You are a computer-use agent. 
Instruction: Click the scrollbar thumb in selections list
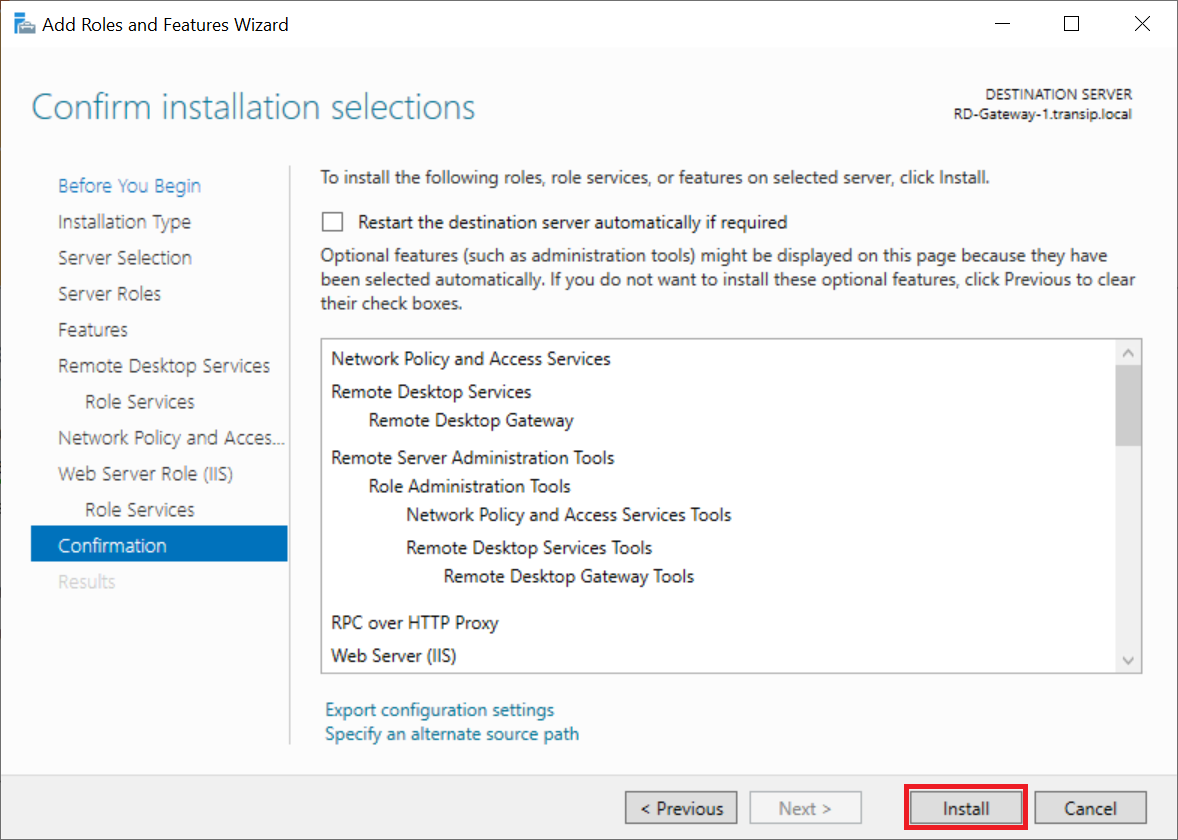(1128, 406)
